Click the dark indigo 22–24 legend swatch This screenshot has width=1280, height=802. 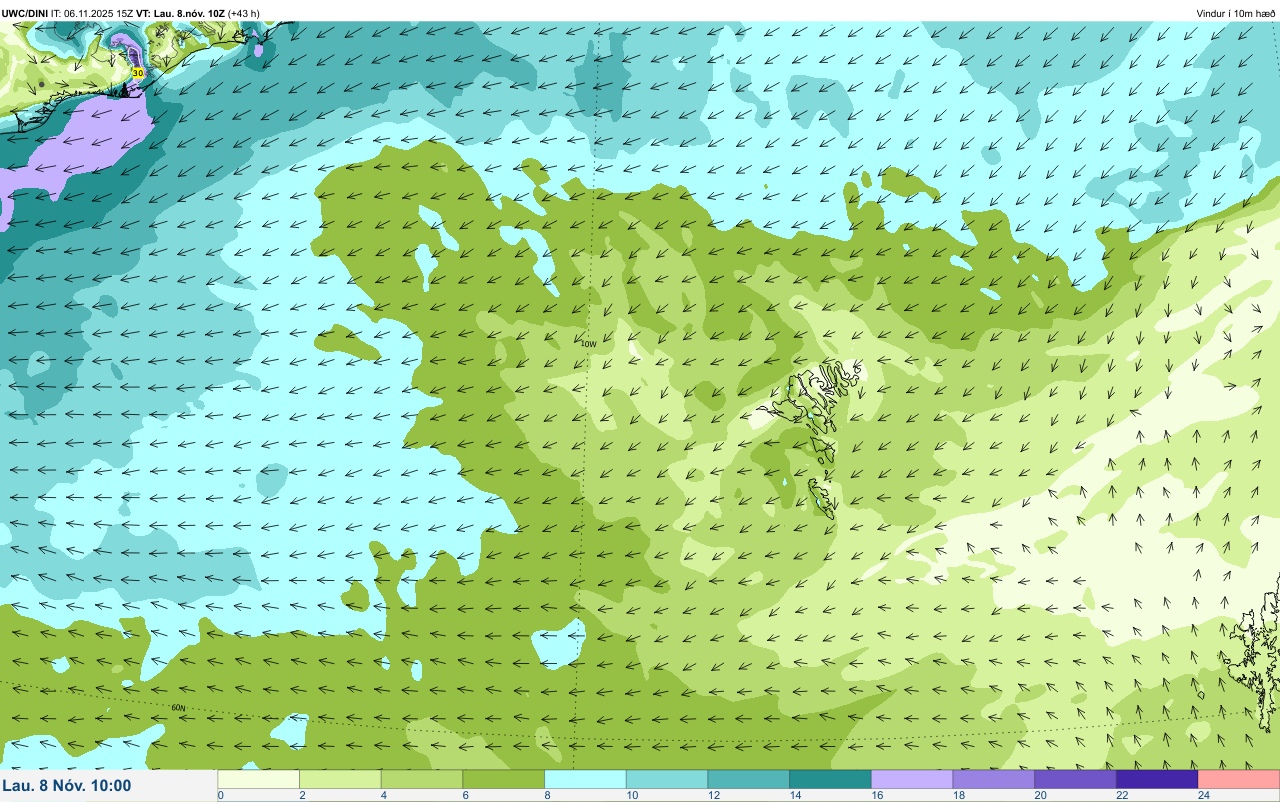pos(1157,779)
